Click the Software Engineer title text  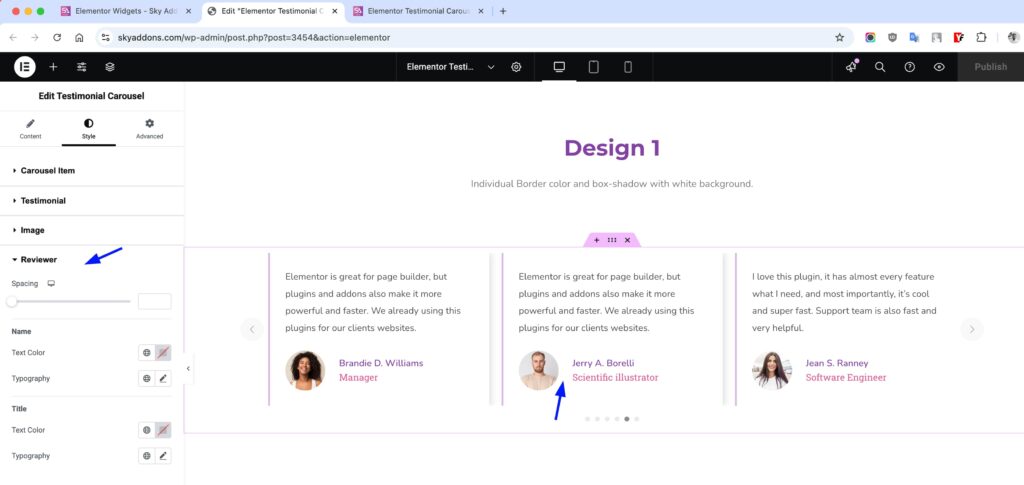(846, 377)
